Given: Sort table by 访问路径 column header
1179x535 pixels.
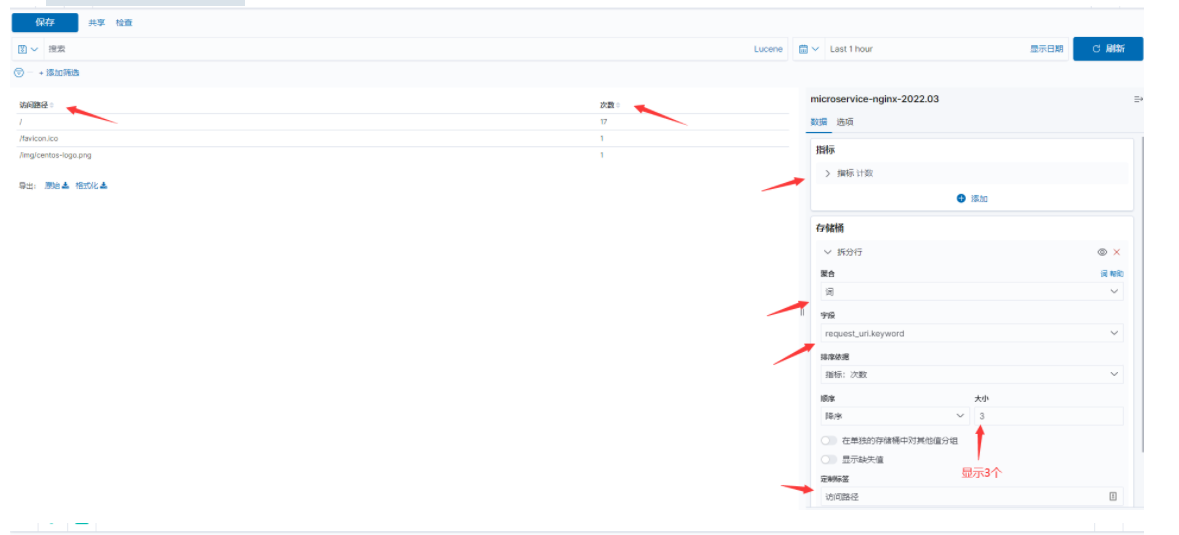Looking at the screenshot, I should pos(36,105).
